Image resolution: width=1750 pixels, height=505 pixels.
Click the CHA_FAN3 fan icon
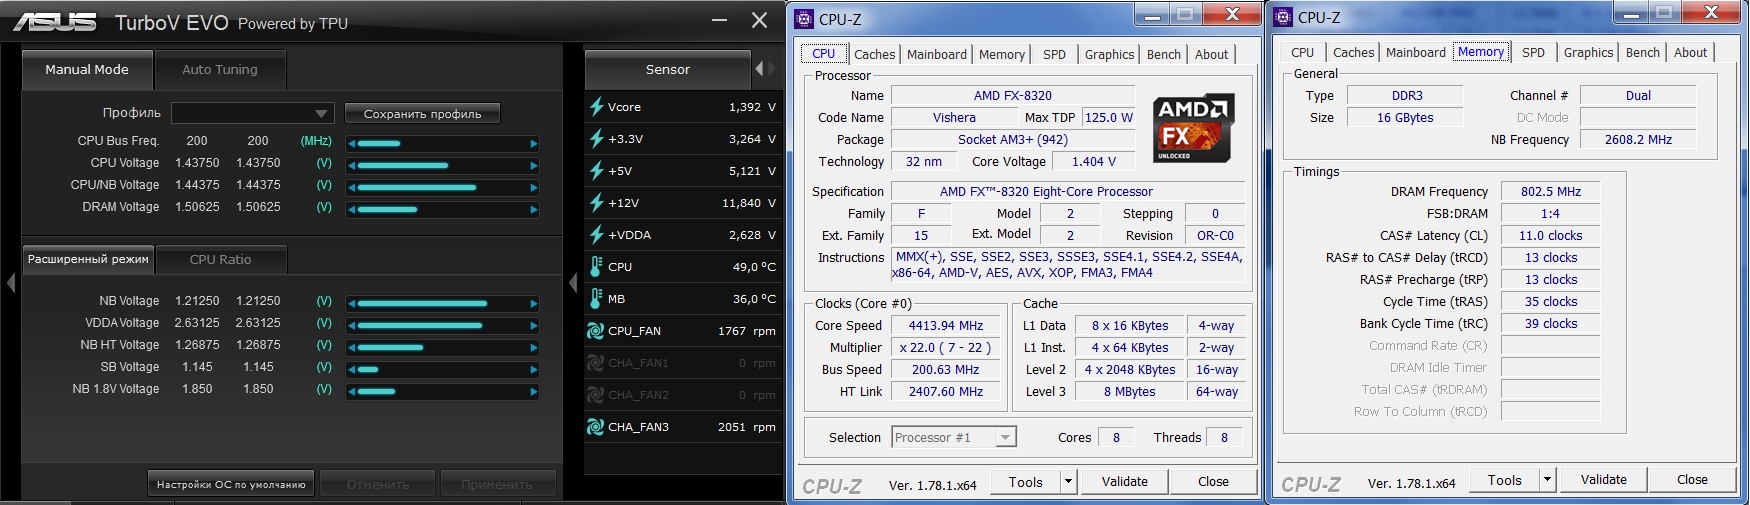596,427
